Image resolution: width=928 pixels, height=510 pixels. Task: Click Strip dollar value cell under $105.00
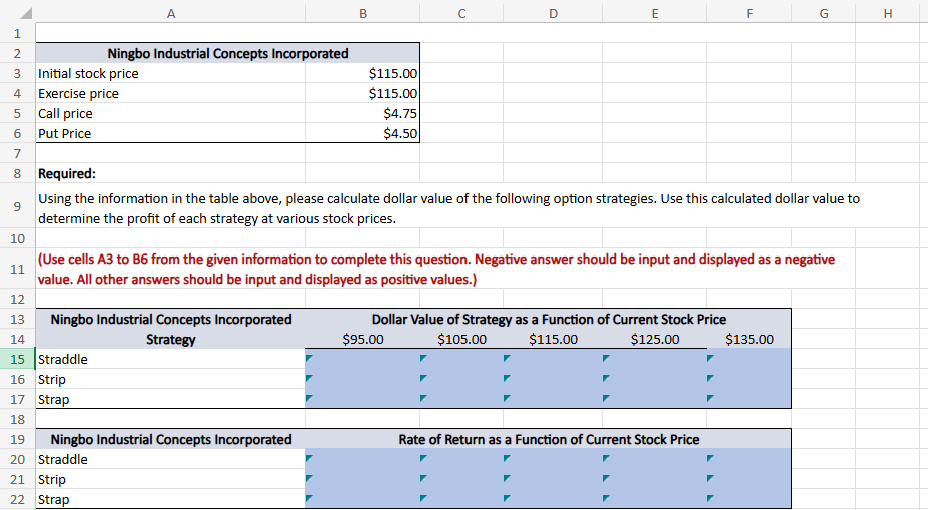pos(462,379)
